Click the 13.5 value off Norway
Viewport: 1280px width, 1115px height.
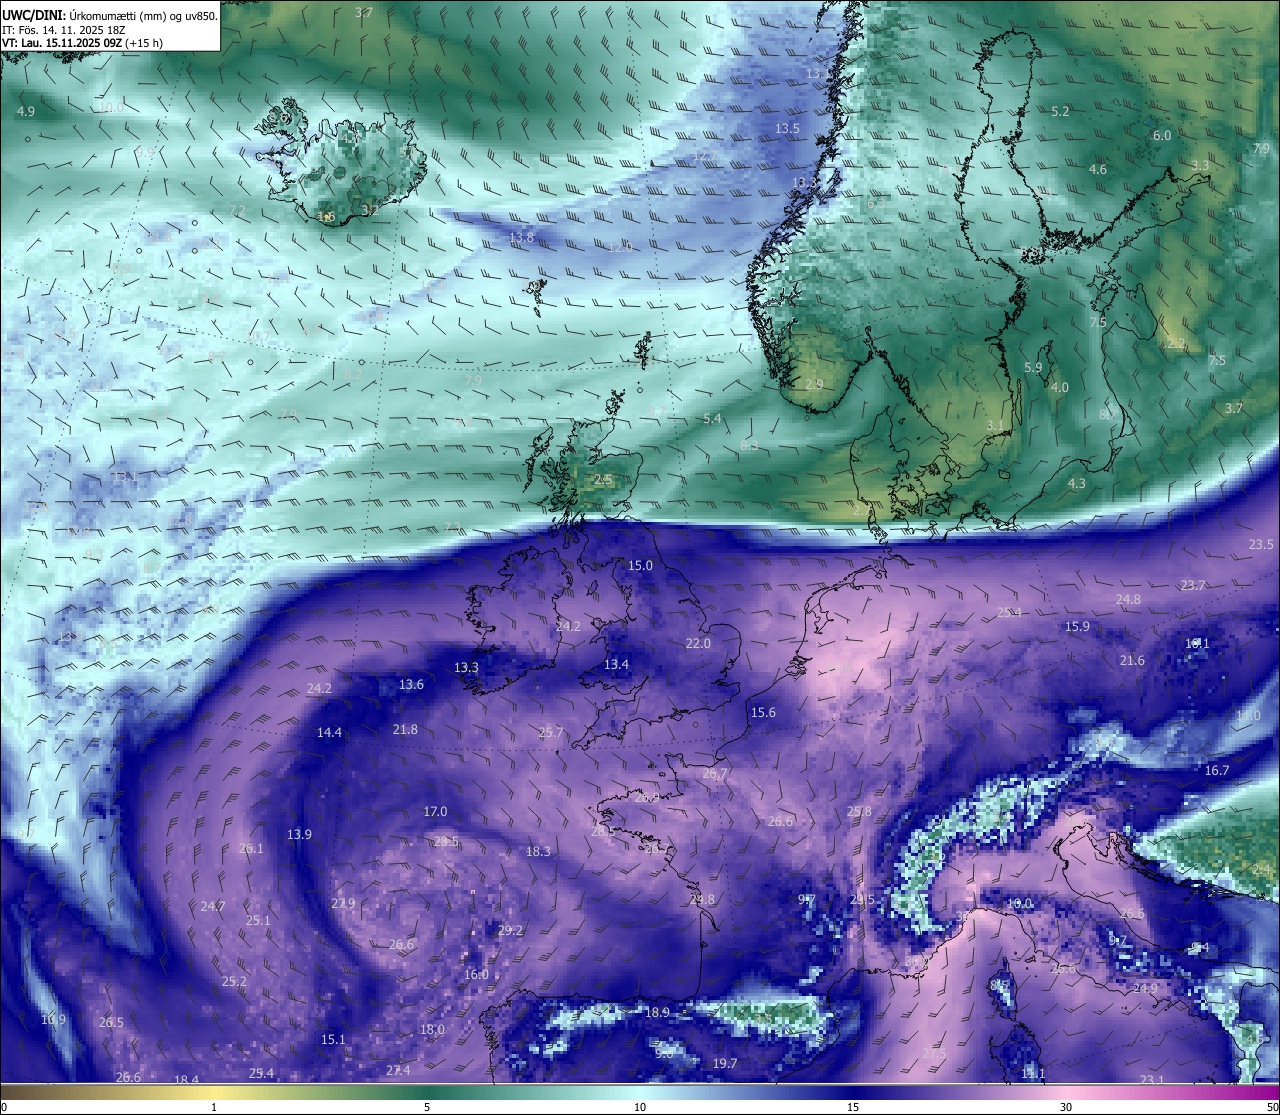point(788,128)
